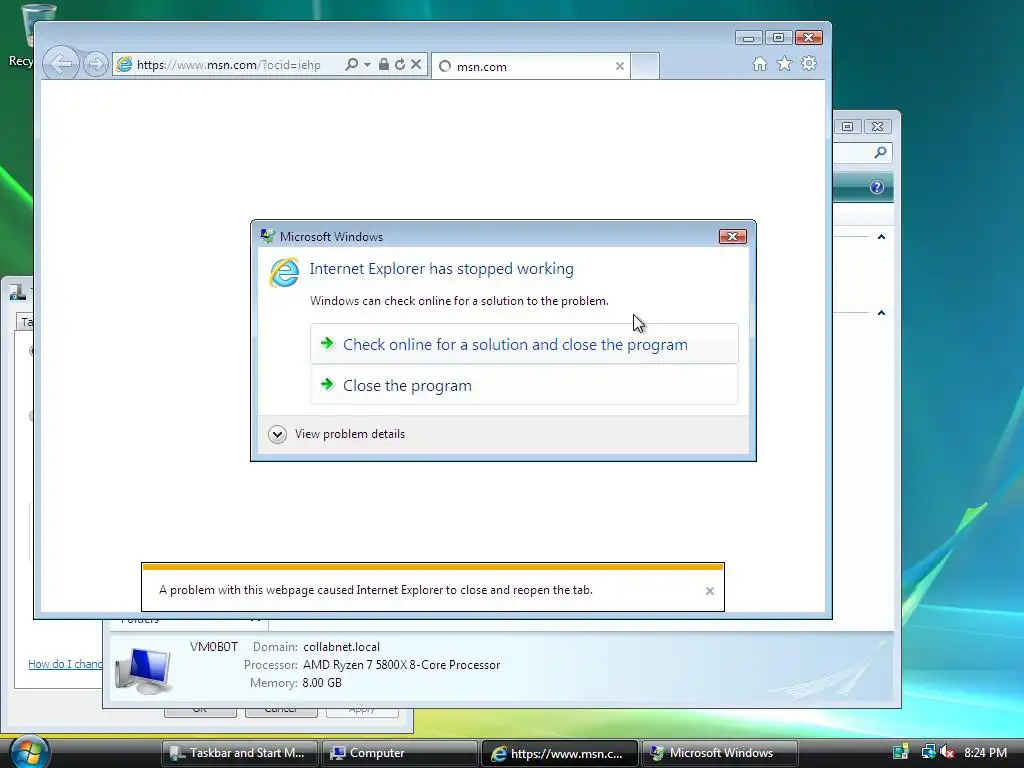Click the How do I change link

[65, 664]
